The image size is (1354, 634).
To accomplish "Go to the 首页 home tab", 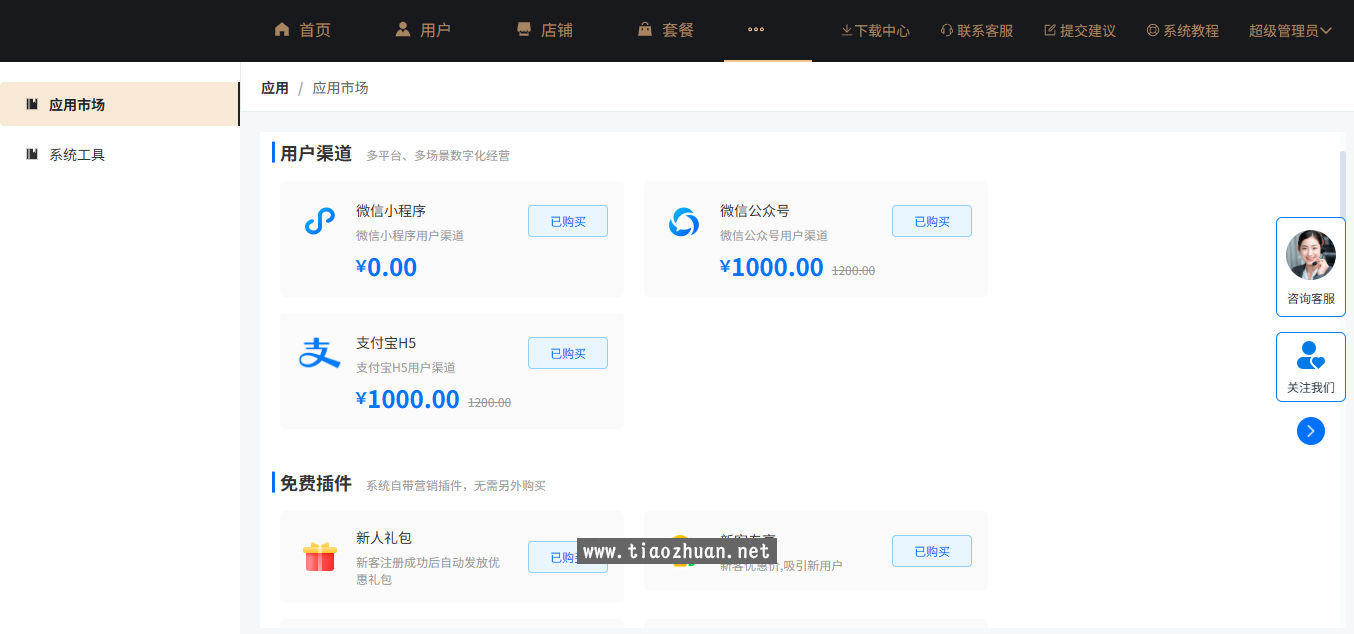I will coord(302,30).
